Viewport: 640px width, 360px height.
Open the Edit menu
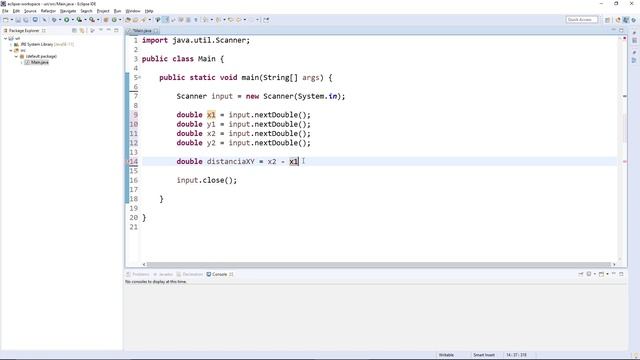16,11
